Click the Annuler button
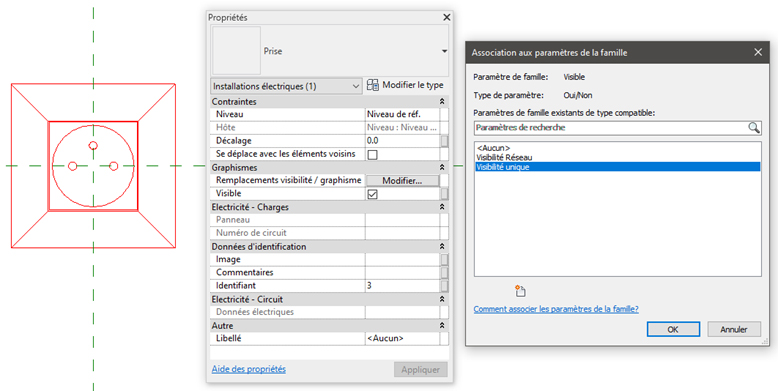The height and width of the screenshot is (391, 778). coord(734,329)
